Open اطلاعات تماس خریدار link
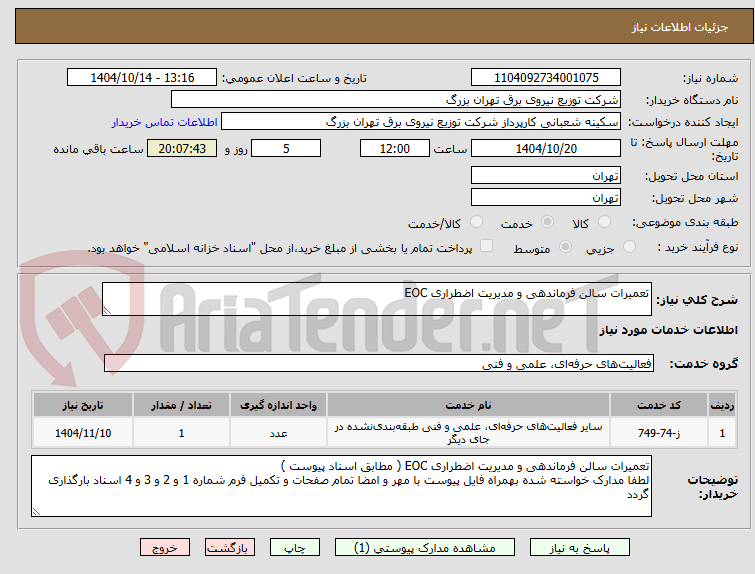The image size is (755, 574). tap(165, 122)
